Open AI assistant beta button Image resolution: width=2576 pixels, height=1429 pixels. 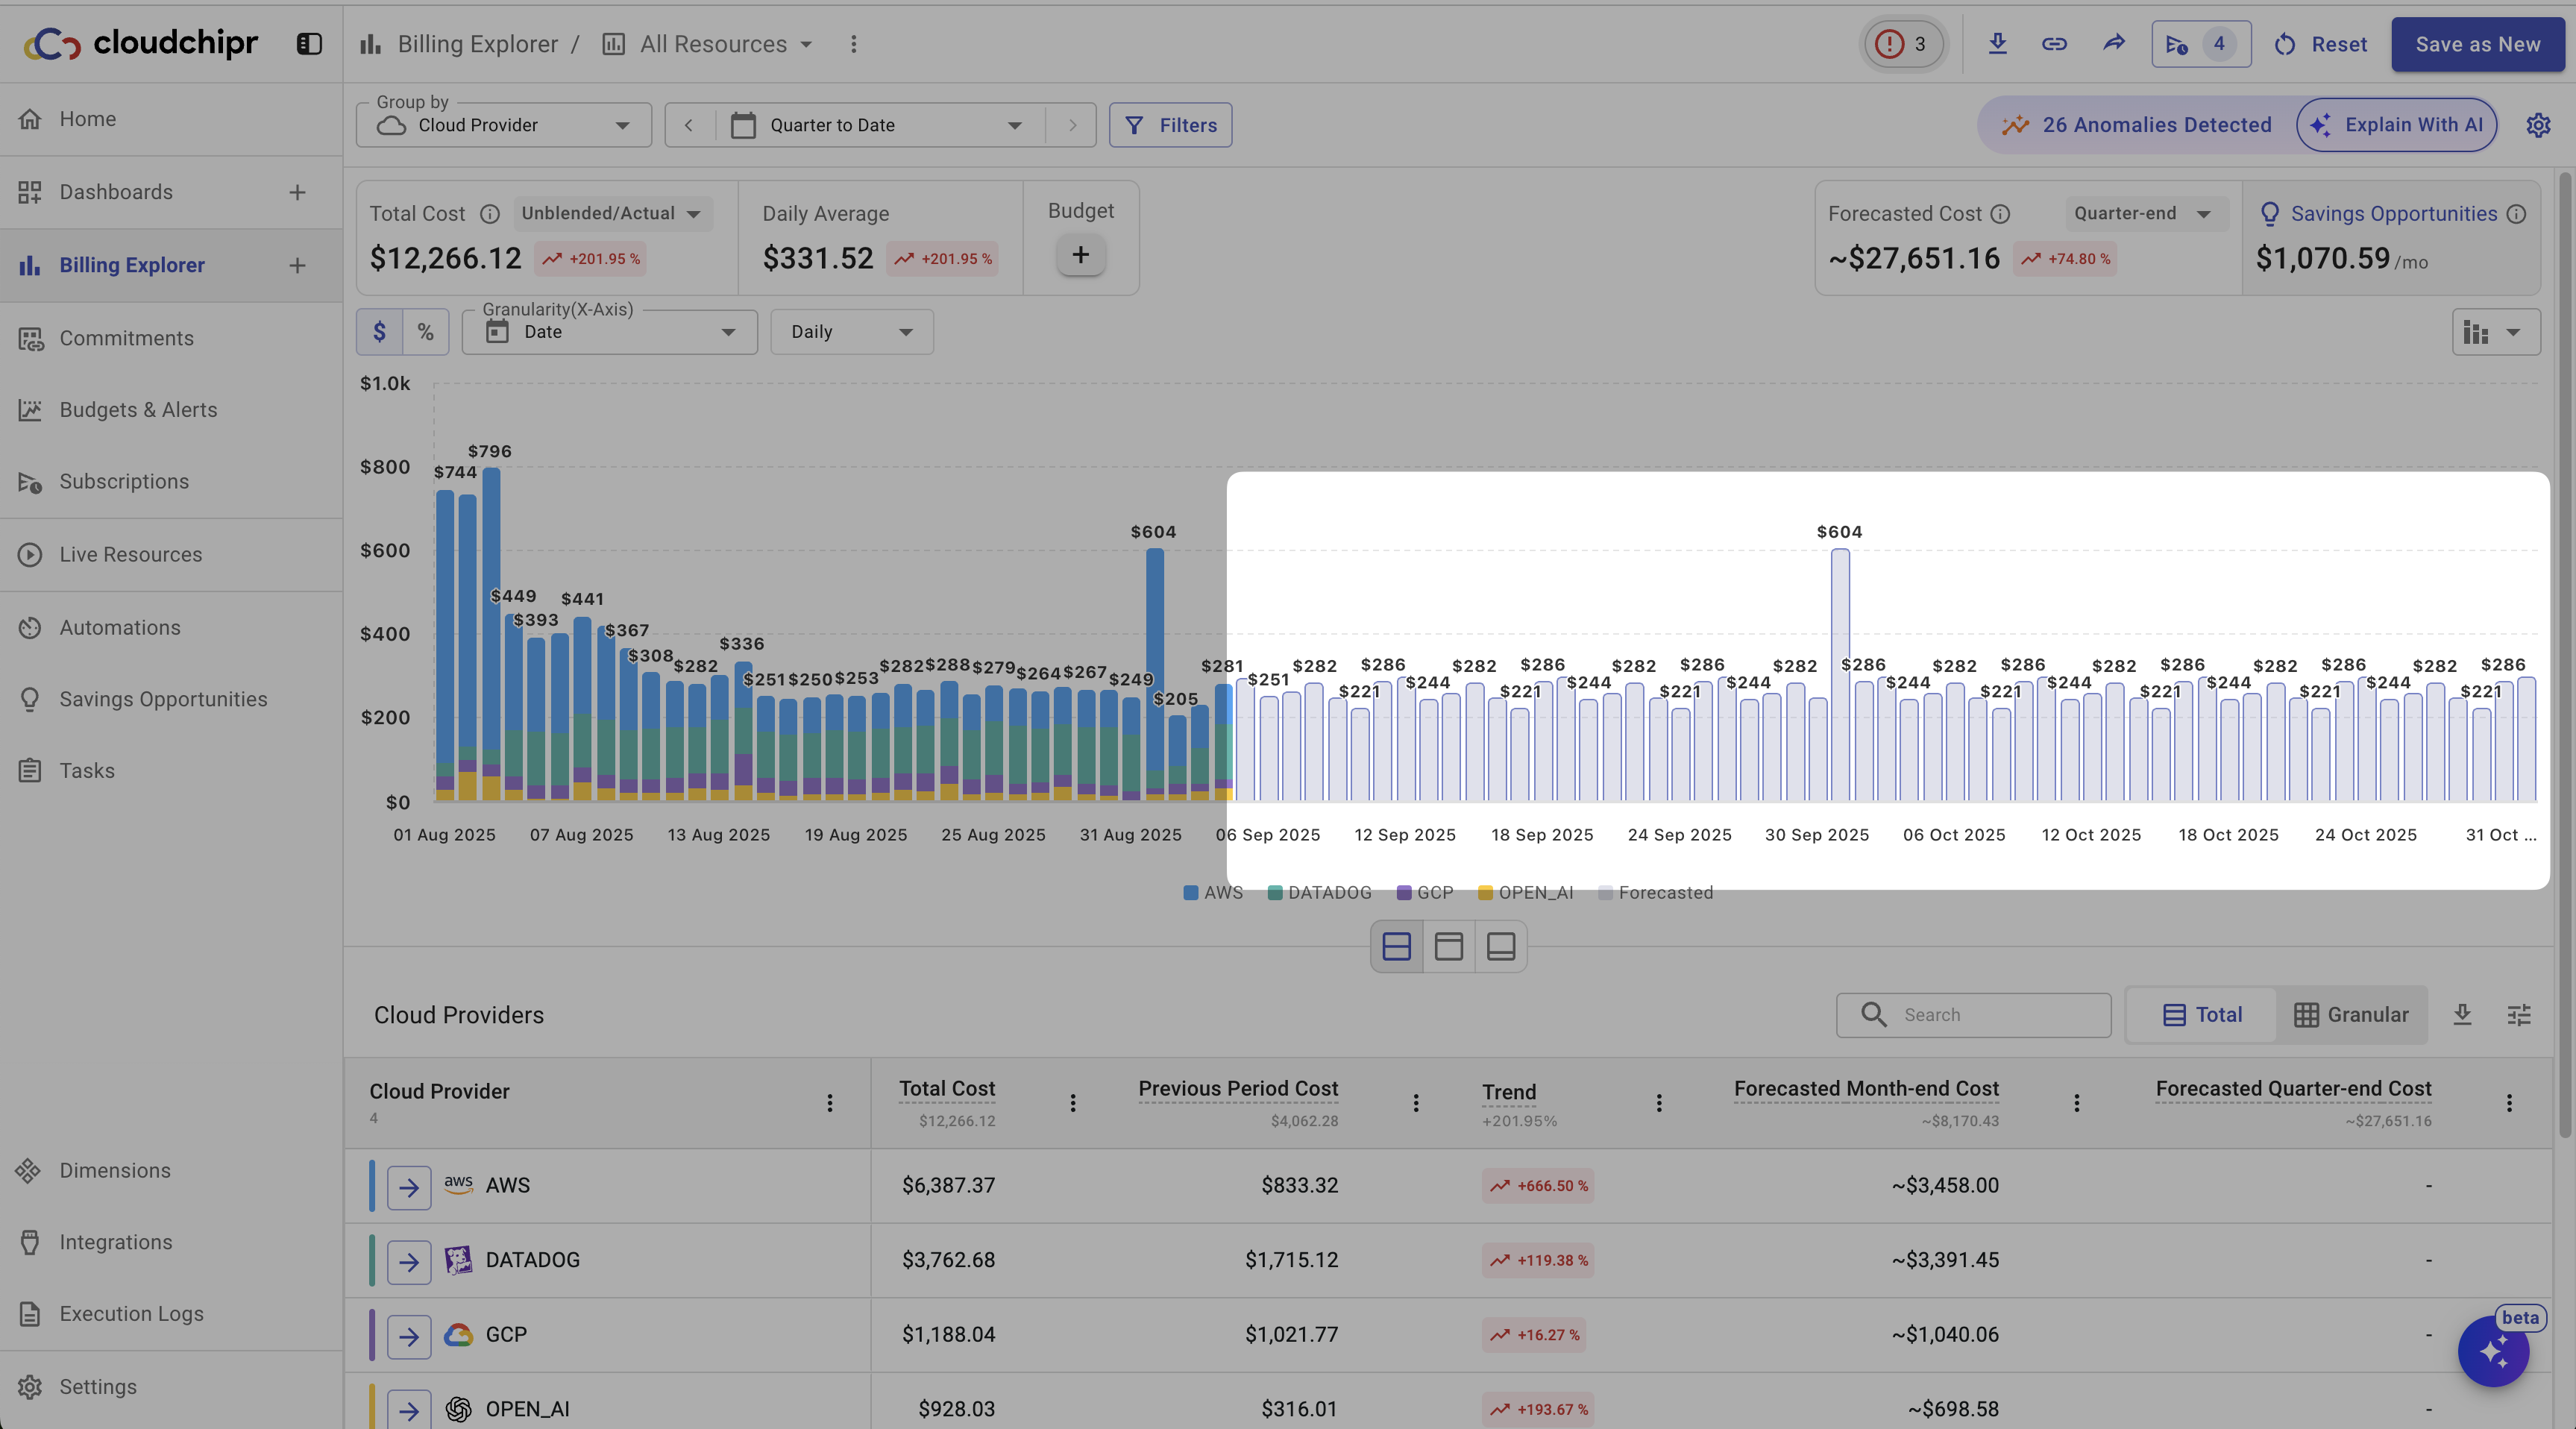coord(2493,1352)
